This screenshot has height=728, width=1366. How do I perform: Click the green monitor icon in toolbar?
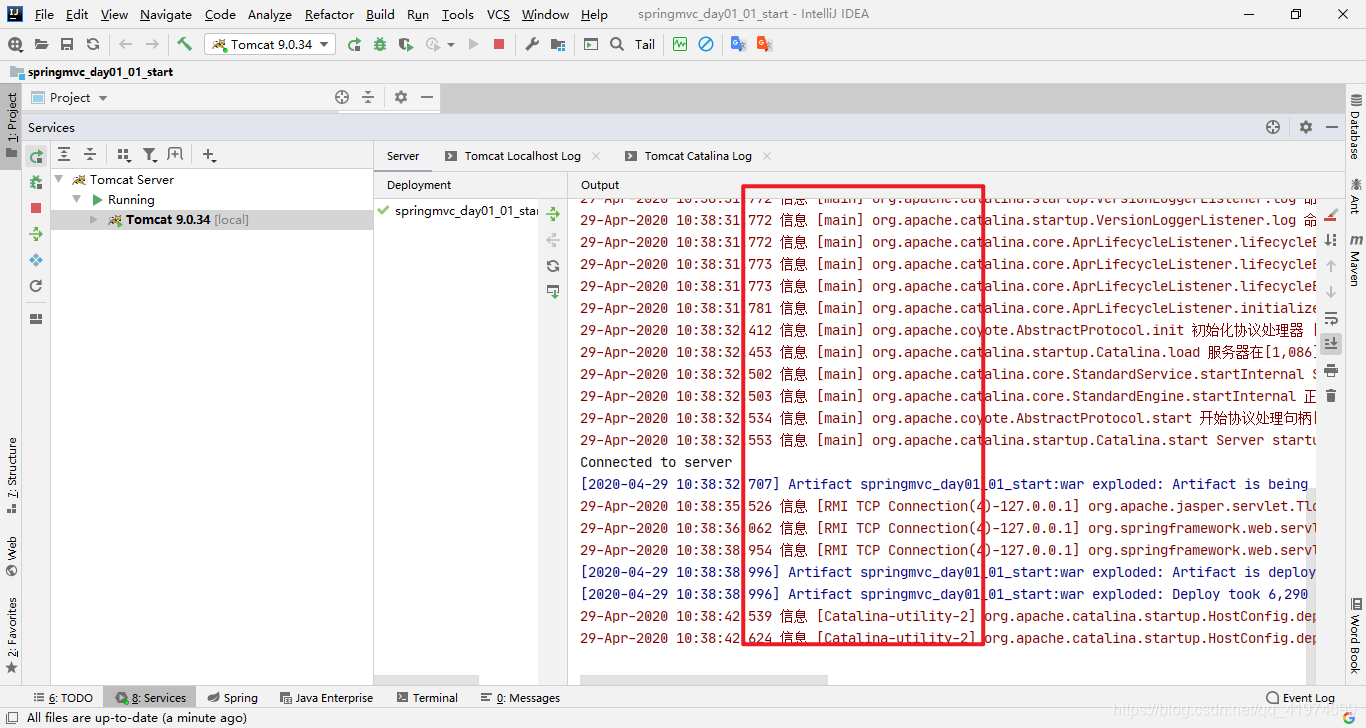(x=680, y=44)
